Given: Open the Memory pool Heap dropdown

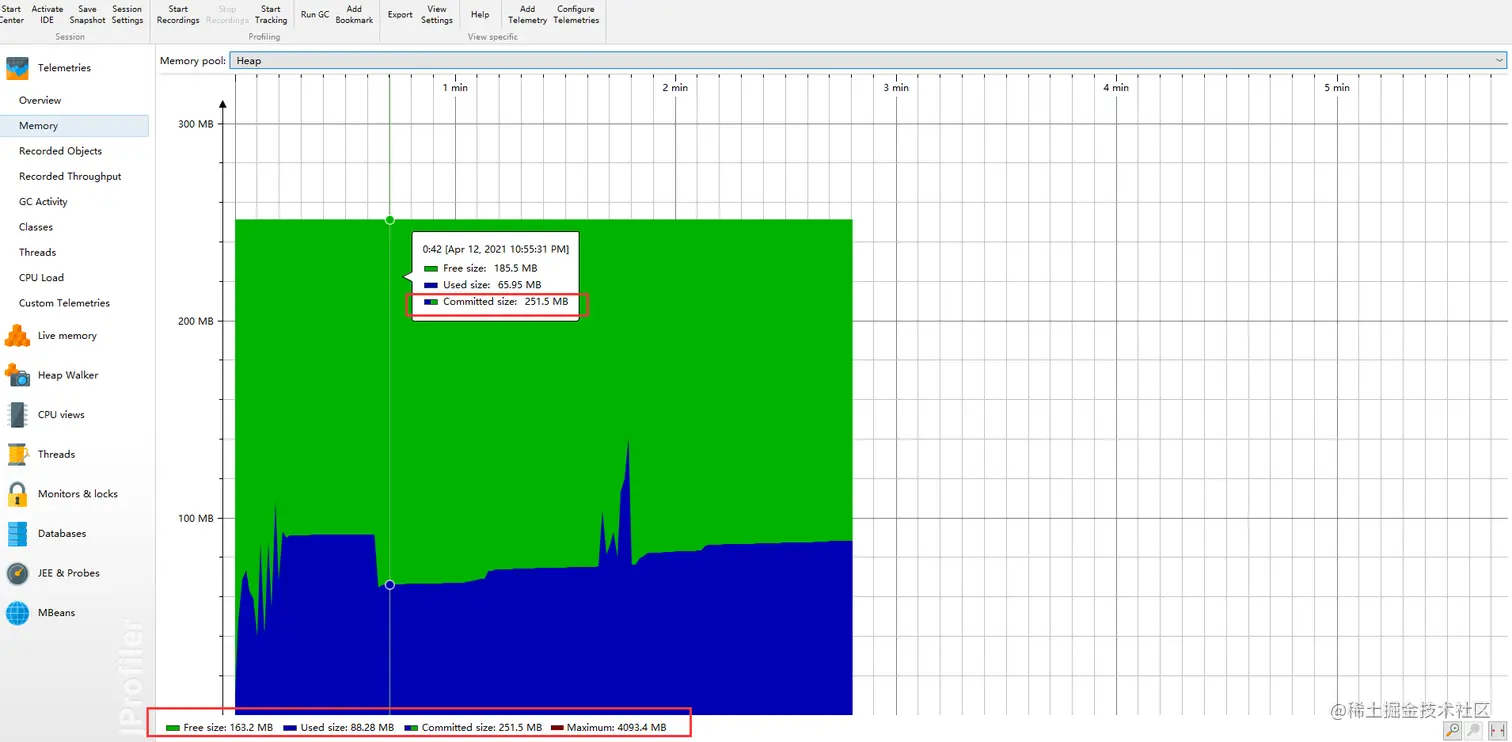Looking at the screenshot, I should click(868, 61).
